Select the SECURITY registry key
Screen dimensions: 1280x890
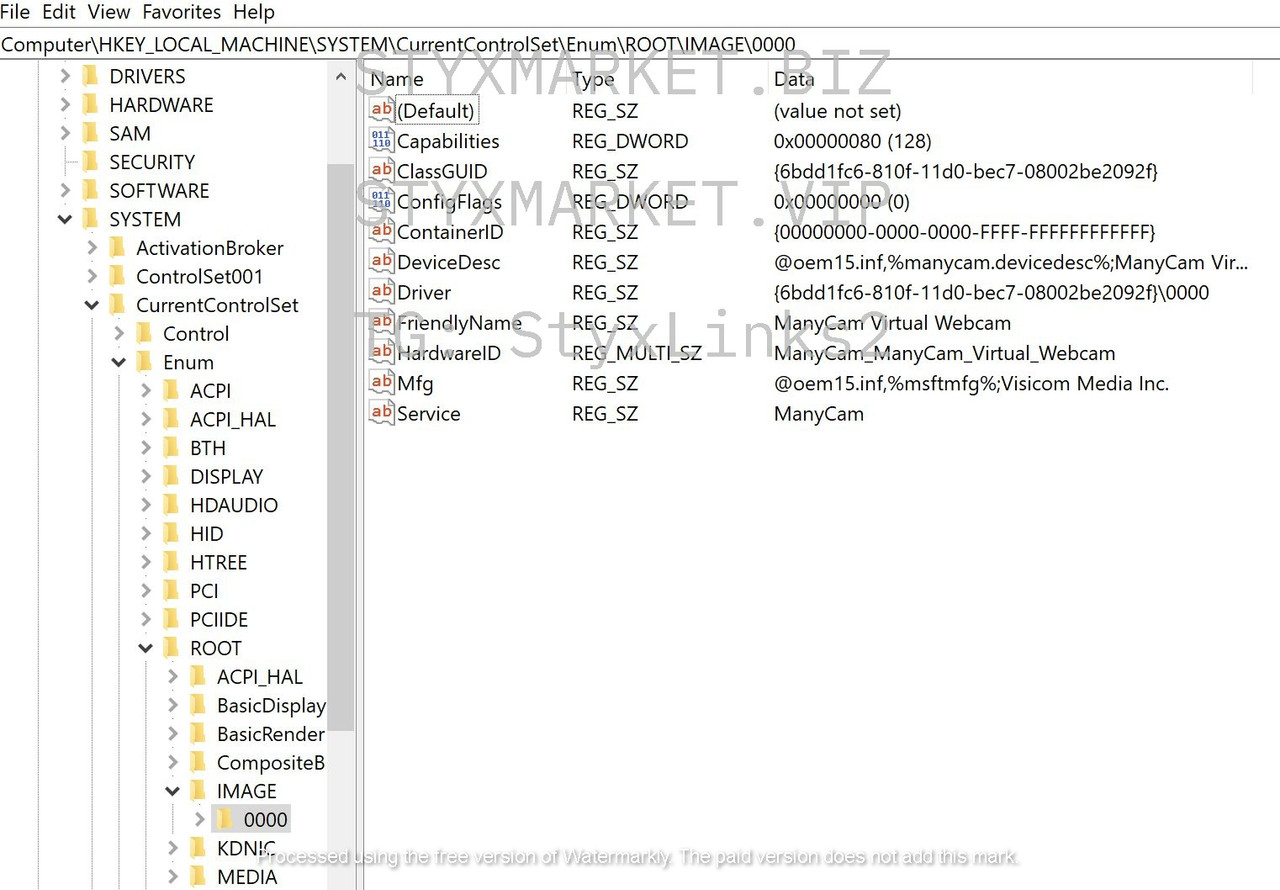point(152,162)
